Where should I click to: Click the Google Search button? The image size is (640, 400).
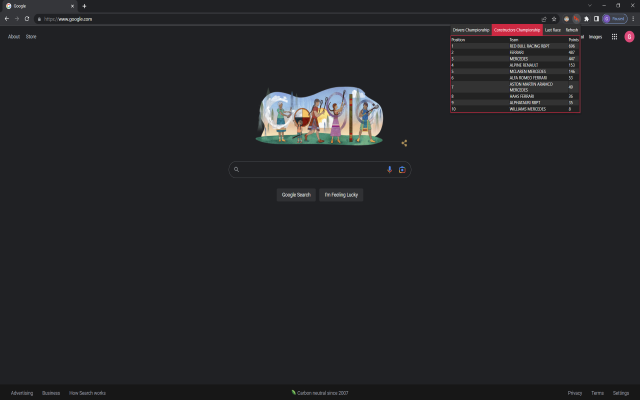coord(296,195)
